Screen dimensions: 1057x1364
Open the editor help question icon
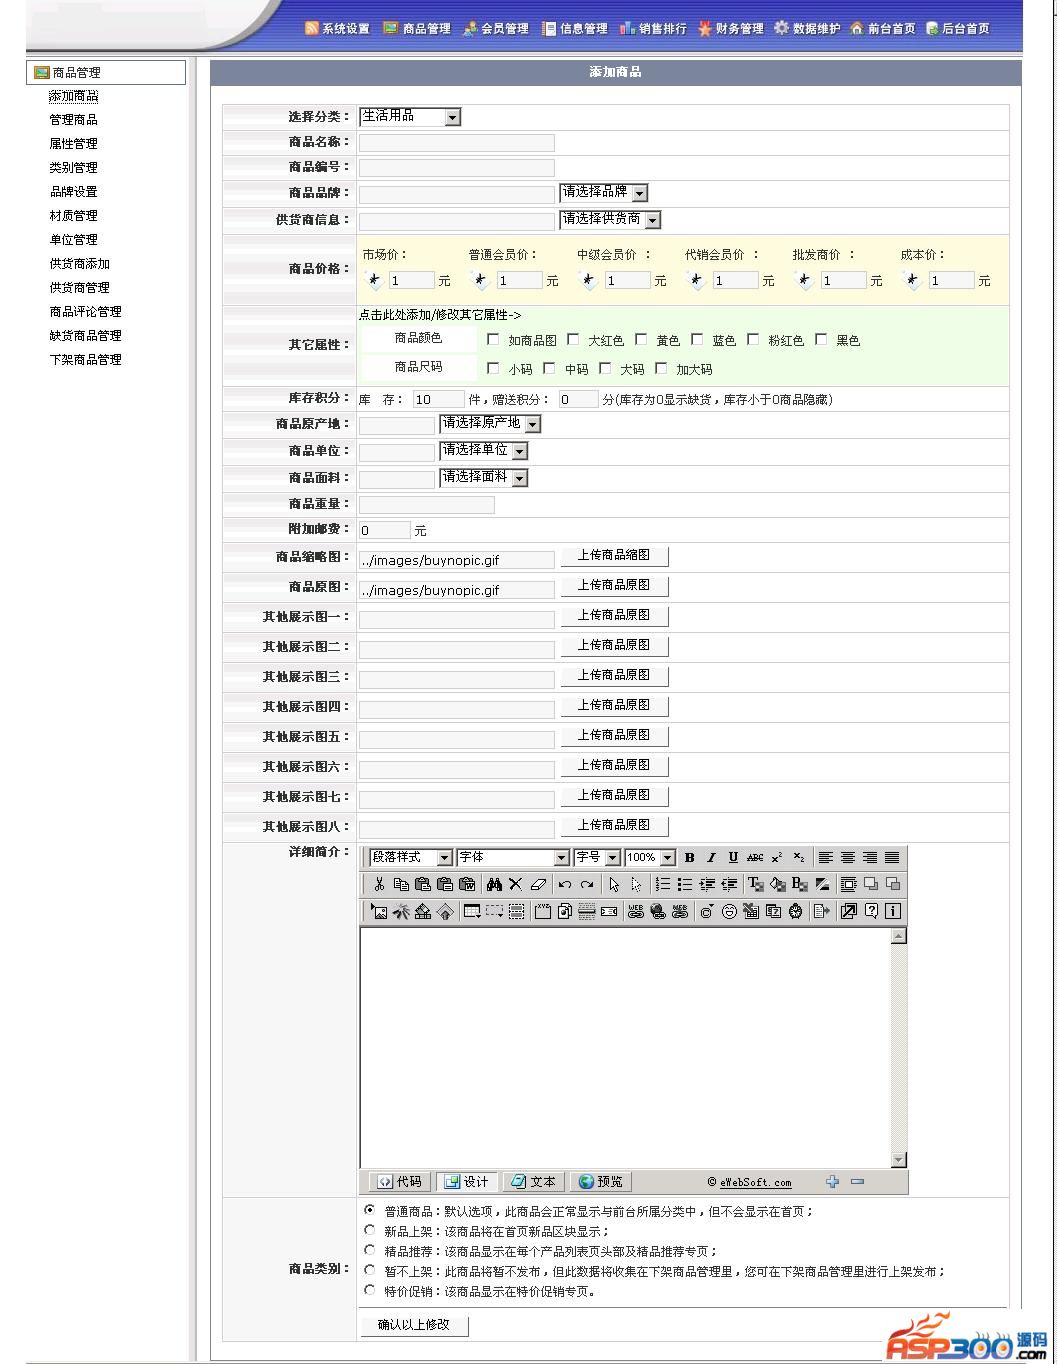(871, 911)
